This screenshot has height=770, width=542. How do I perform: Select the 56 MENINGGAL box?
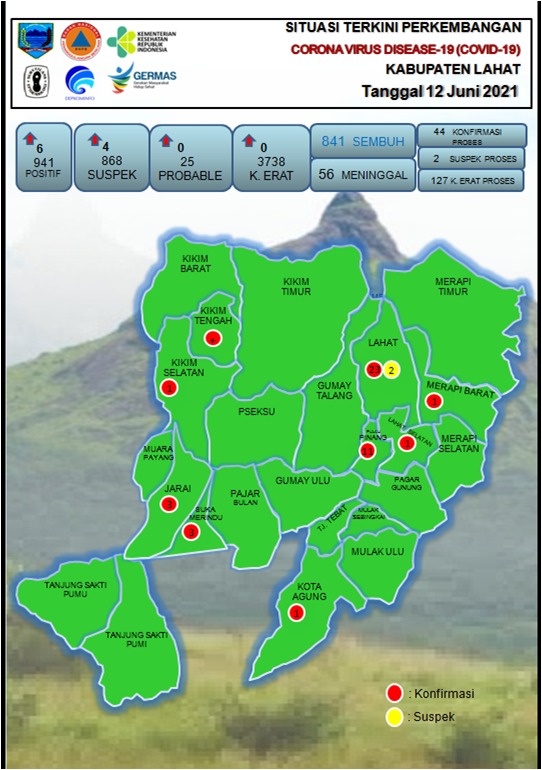[363, 175]
